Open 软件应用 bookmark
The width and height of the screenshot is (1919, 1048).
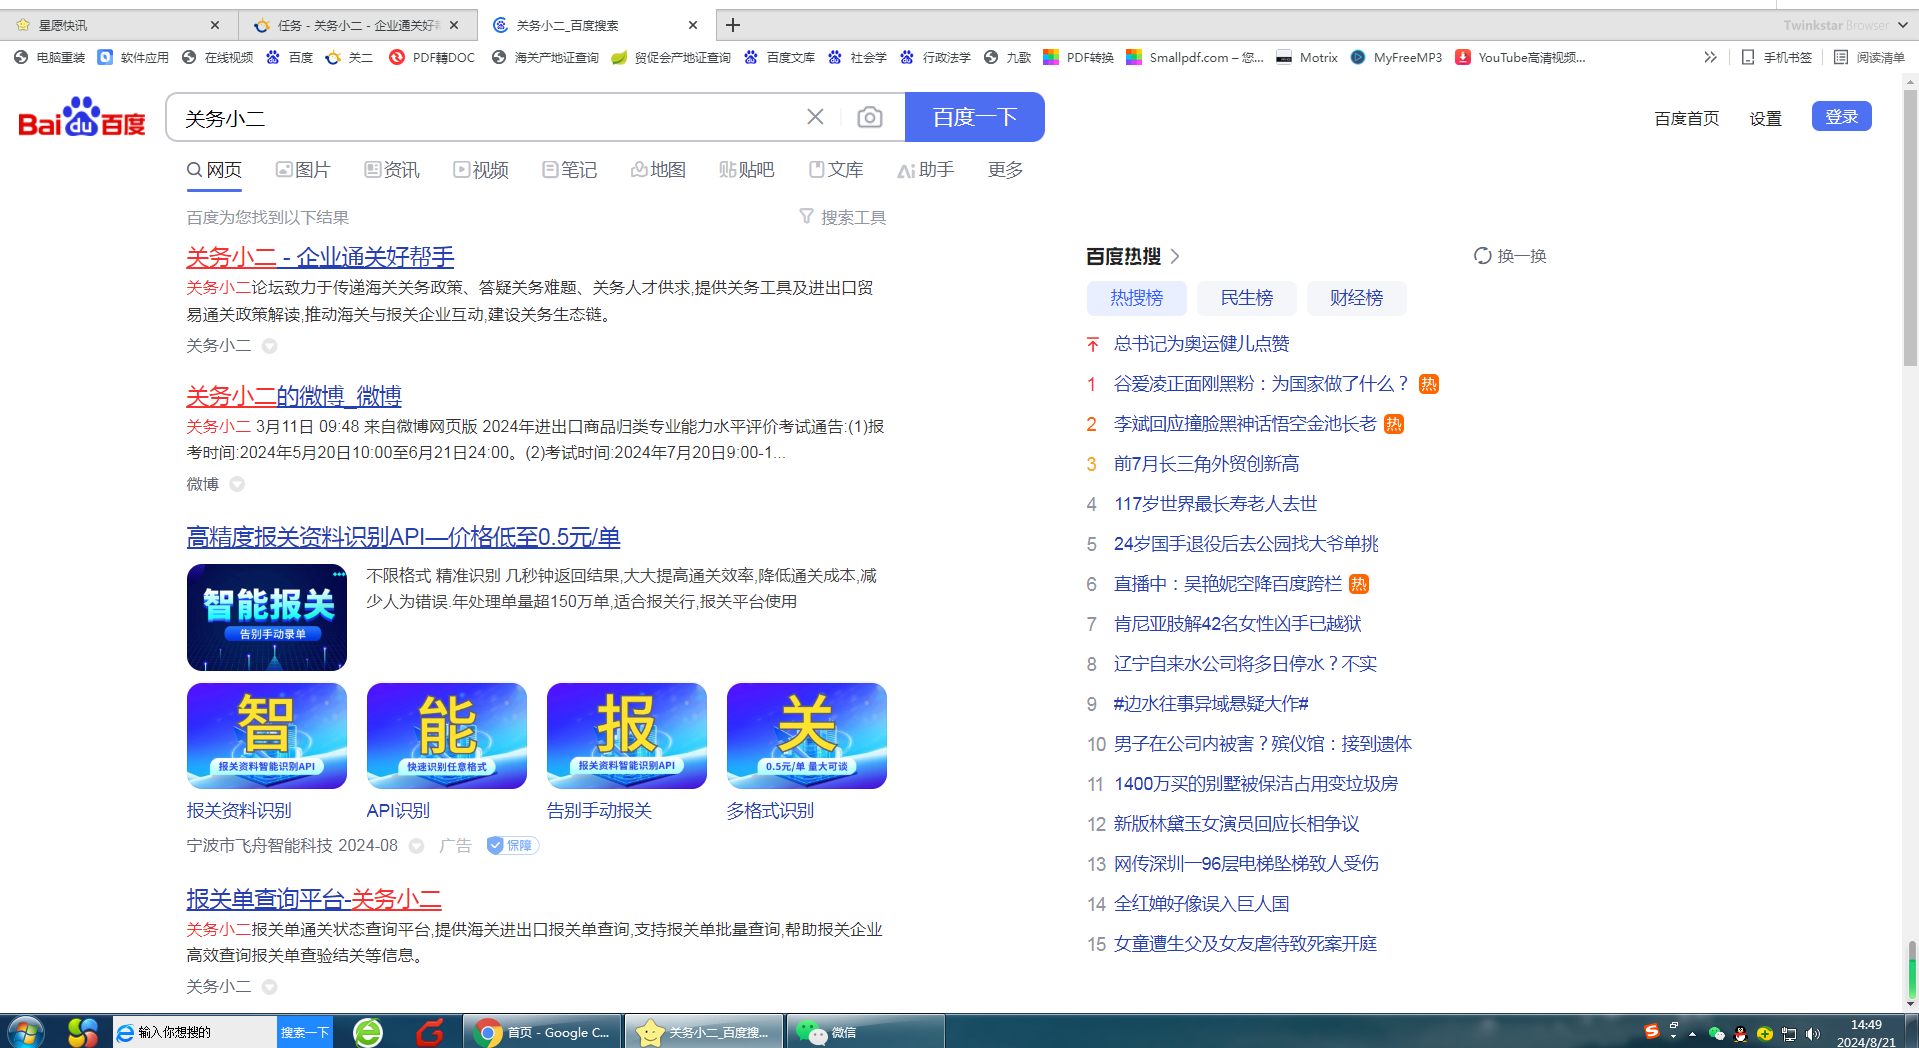point(134,57)
